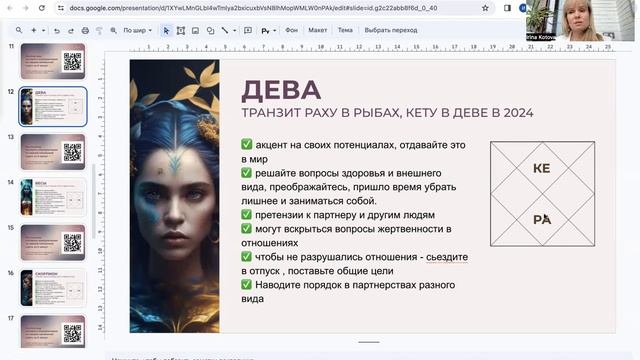Select slide 15 QR code thumbnail
This screenshot has height=360, width=640.
[53, 242]
